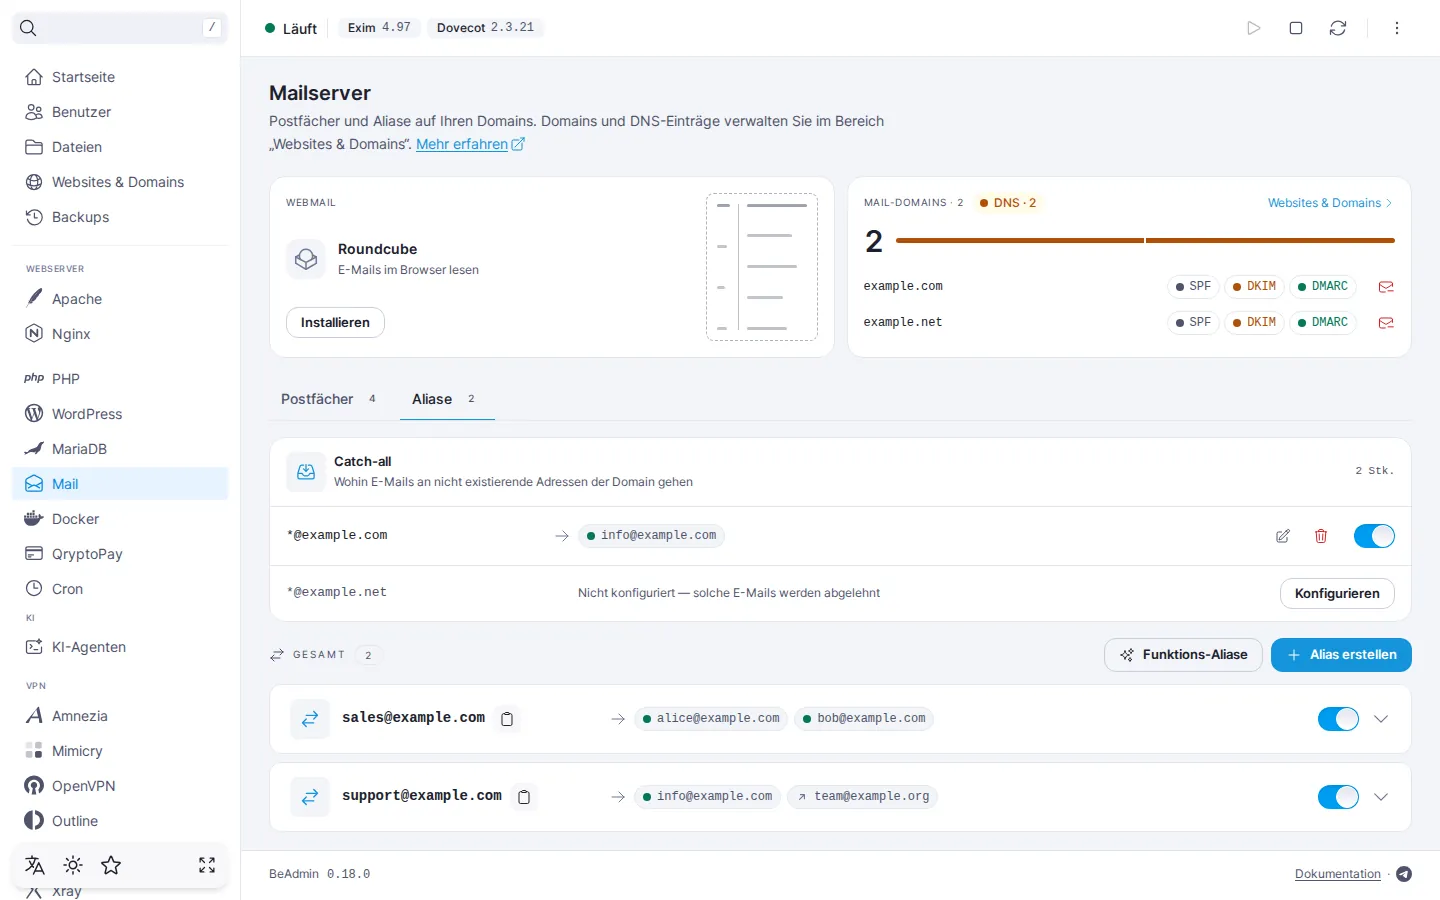Click the mail icon in example.net row
This screenshot has width=1440, height=900.
click(1386, 323)
